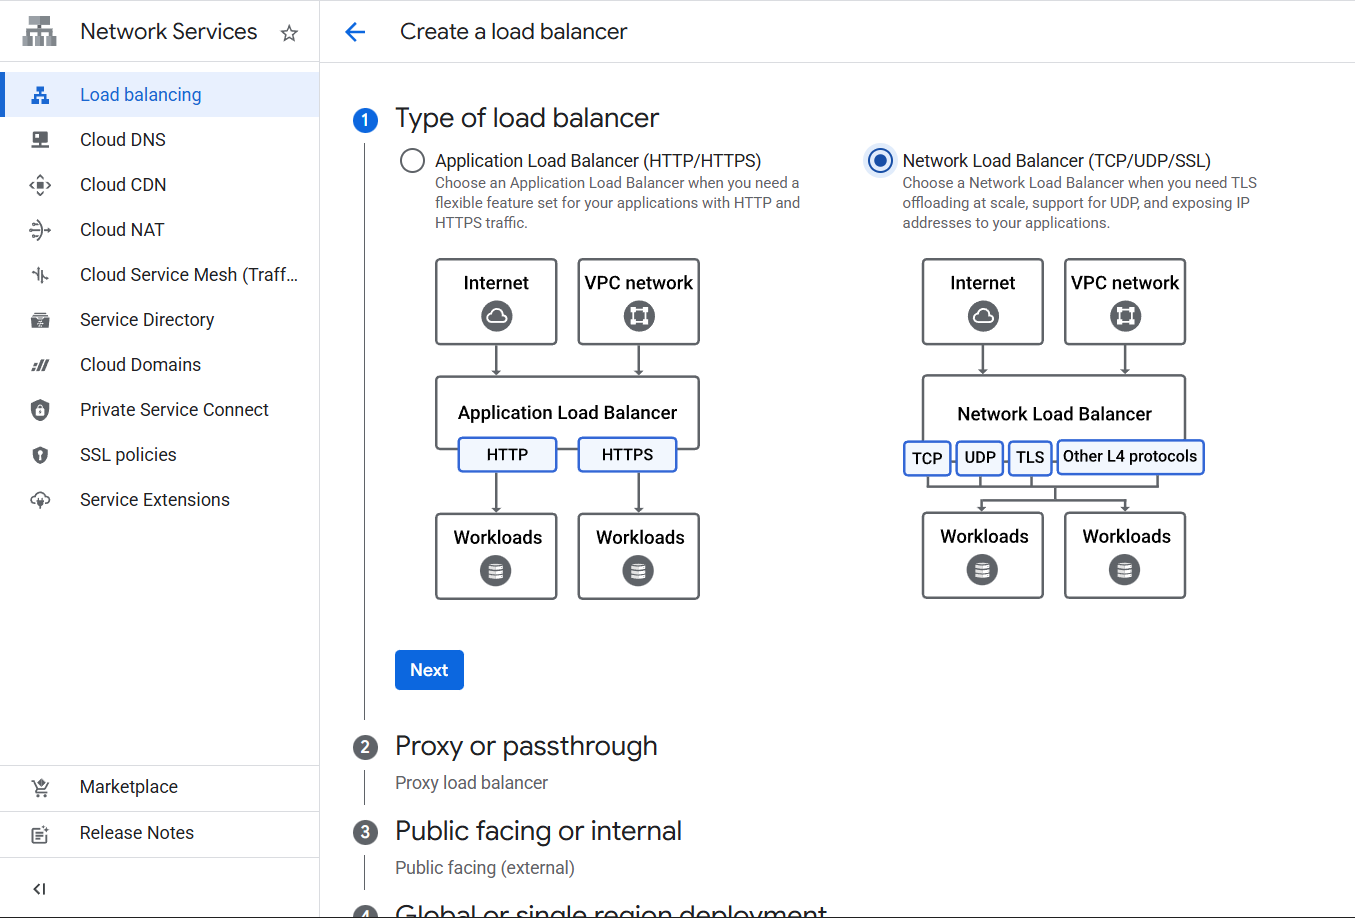The width and height of the screenshot is (1355, 918).
Task: Click the Cloud CDN icon
Action: (40, 185)
